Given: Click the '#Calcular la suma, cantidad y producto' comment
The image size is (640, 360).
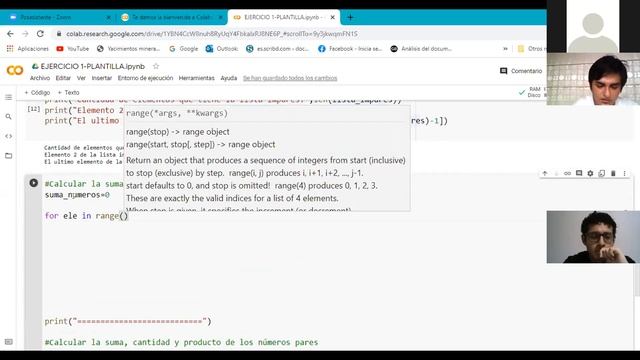Looking at the screenshot, I should [181, 342].
